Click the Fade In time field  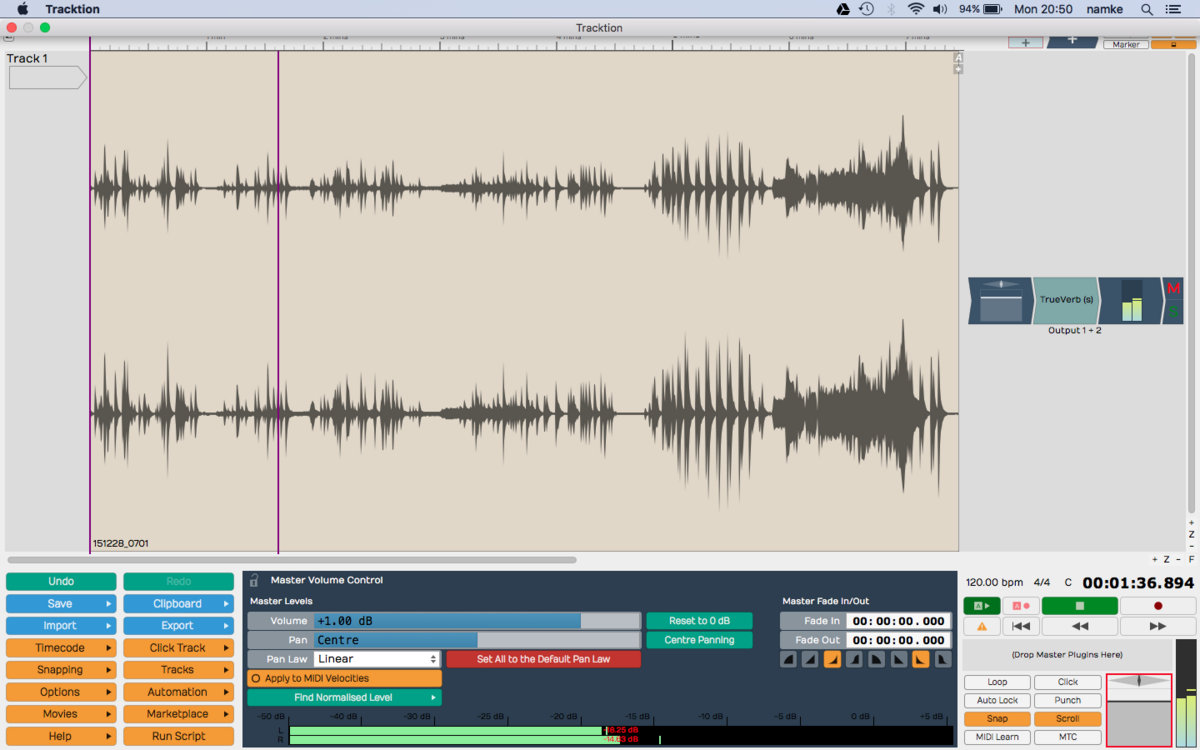[897, 621]
